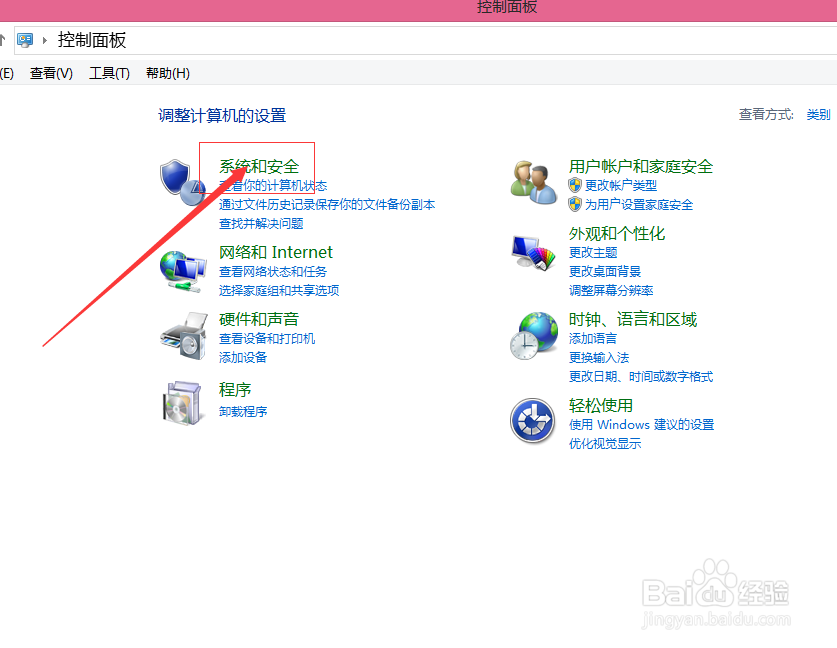
Task: Click the 控制面板 window title bar
Action: coord(418,10)
